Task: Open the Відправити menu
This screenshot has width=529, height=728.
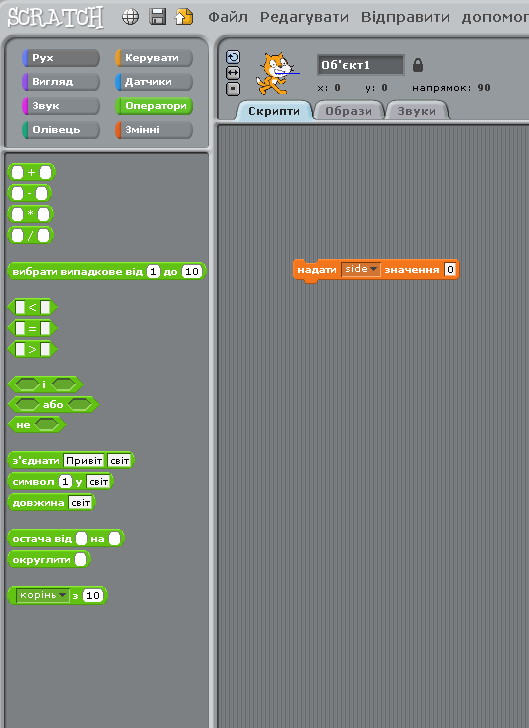Action: point(405,18)
